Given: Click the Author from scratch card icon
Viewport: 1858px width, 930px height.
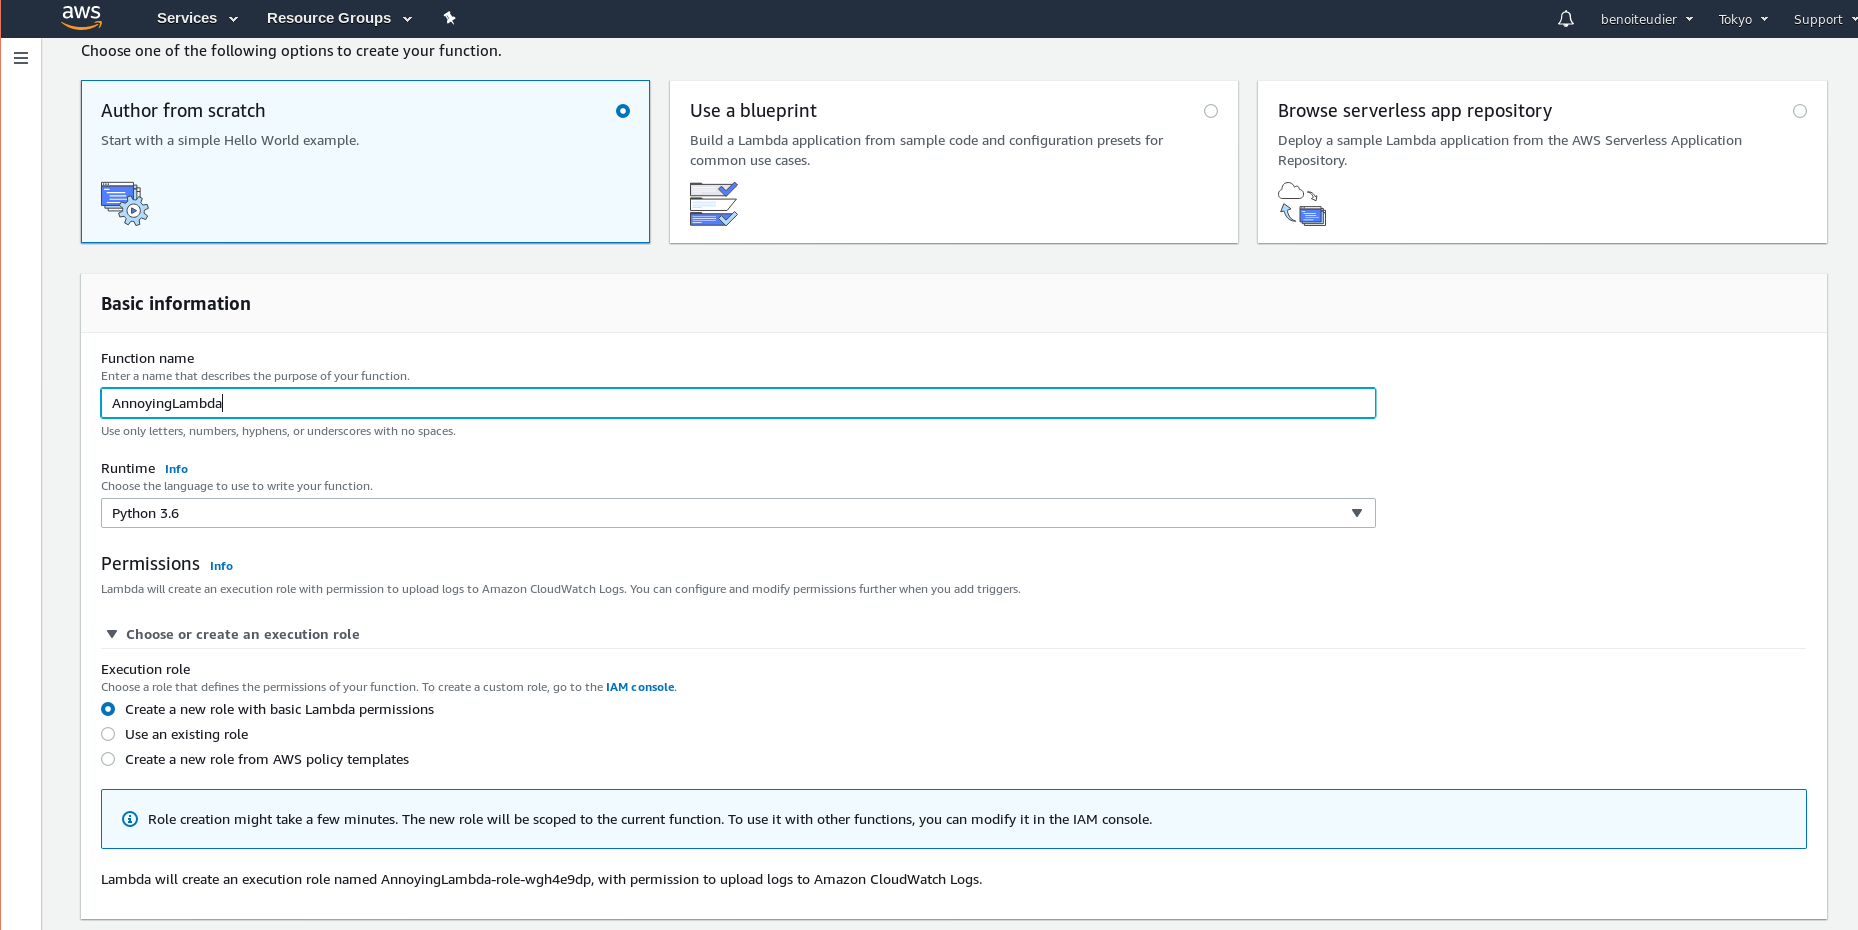Looking at the screenshot, I should click(124, 204).
